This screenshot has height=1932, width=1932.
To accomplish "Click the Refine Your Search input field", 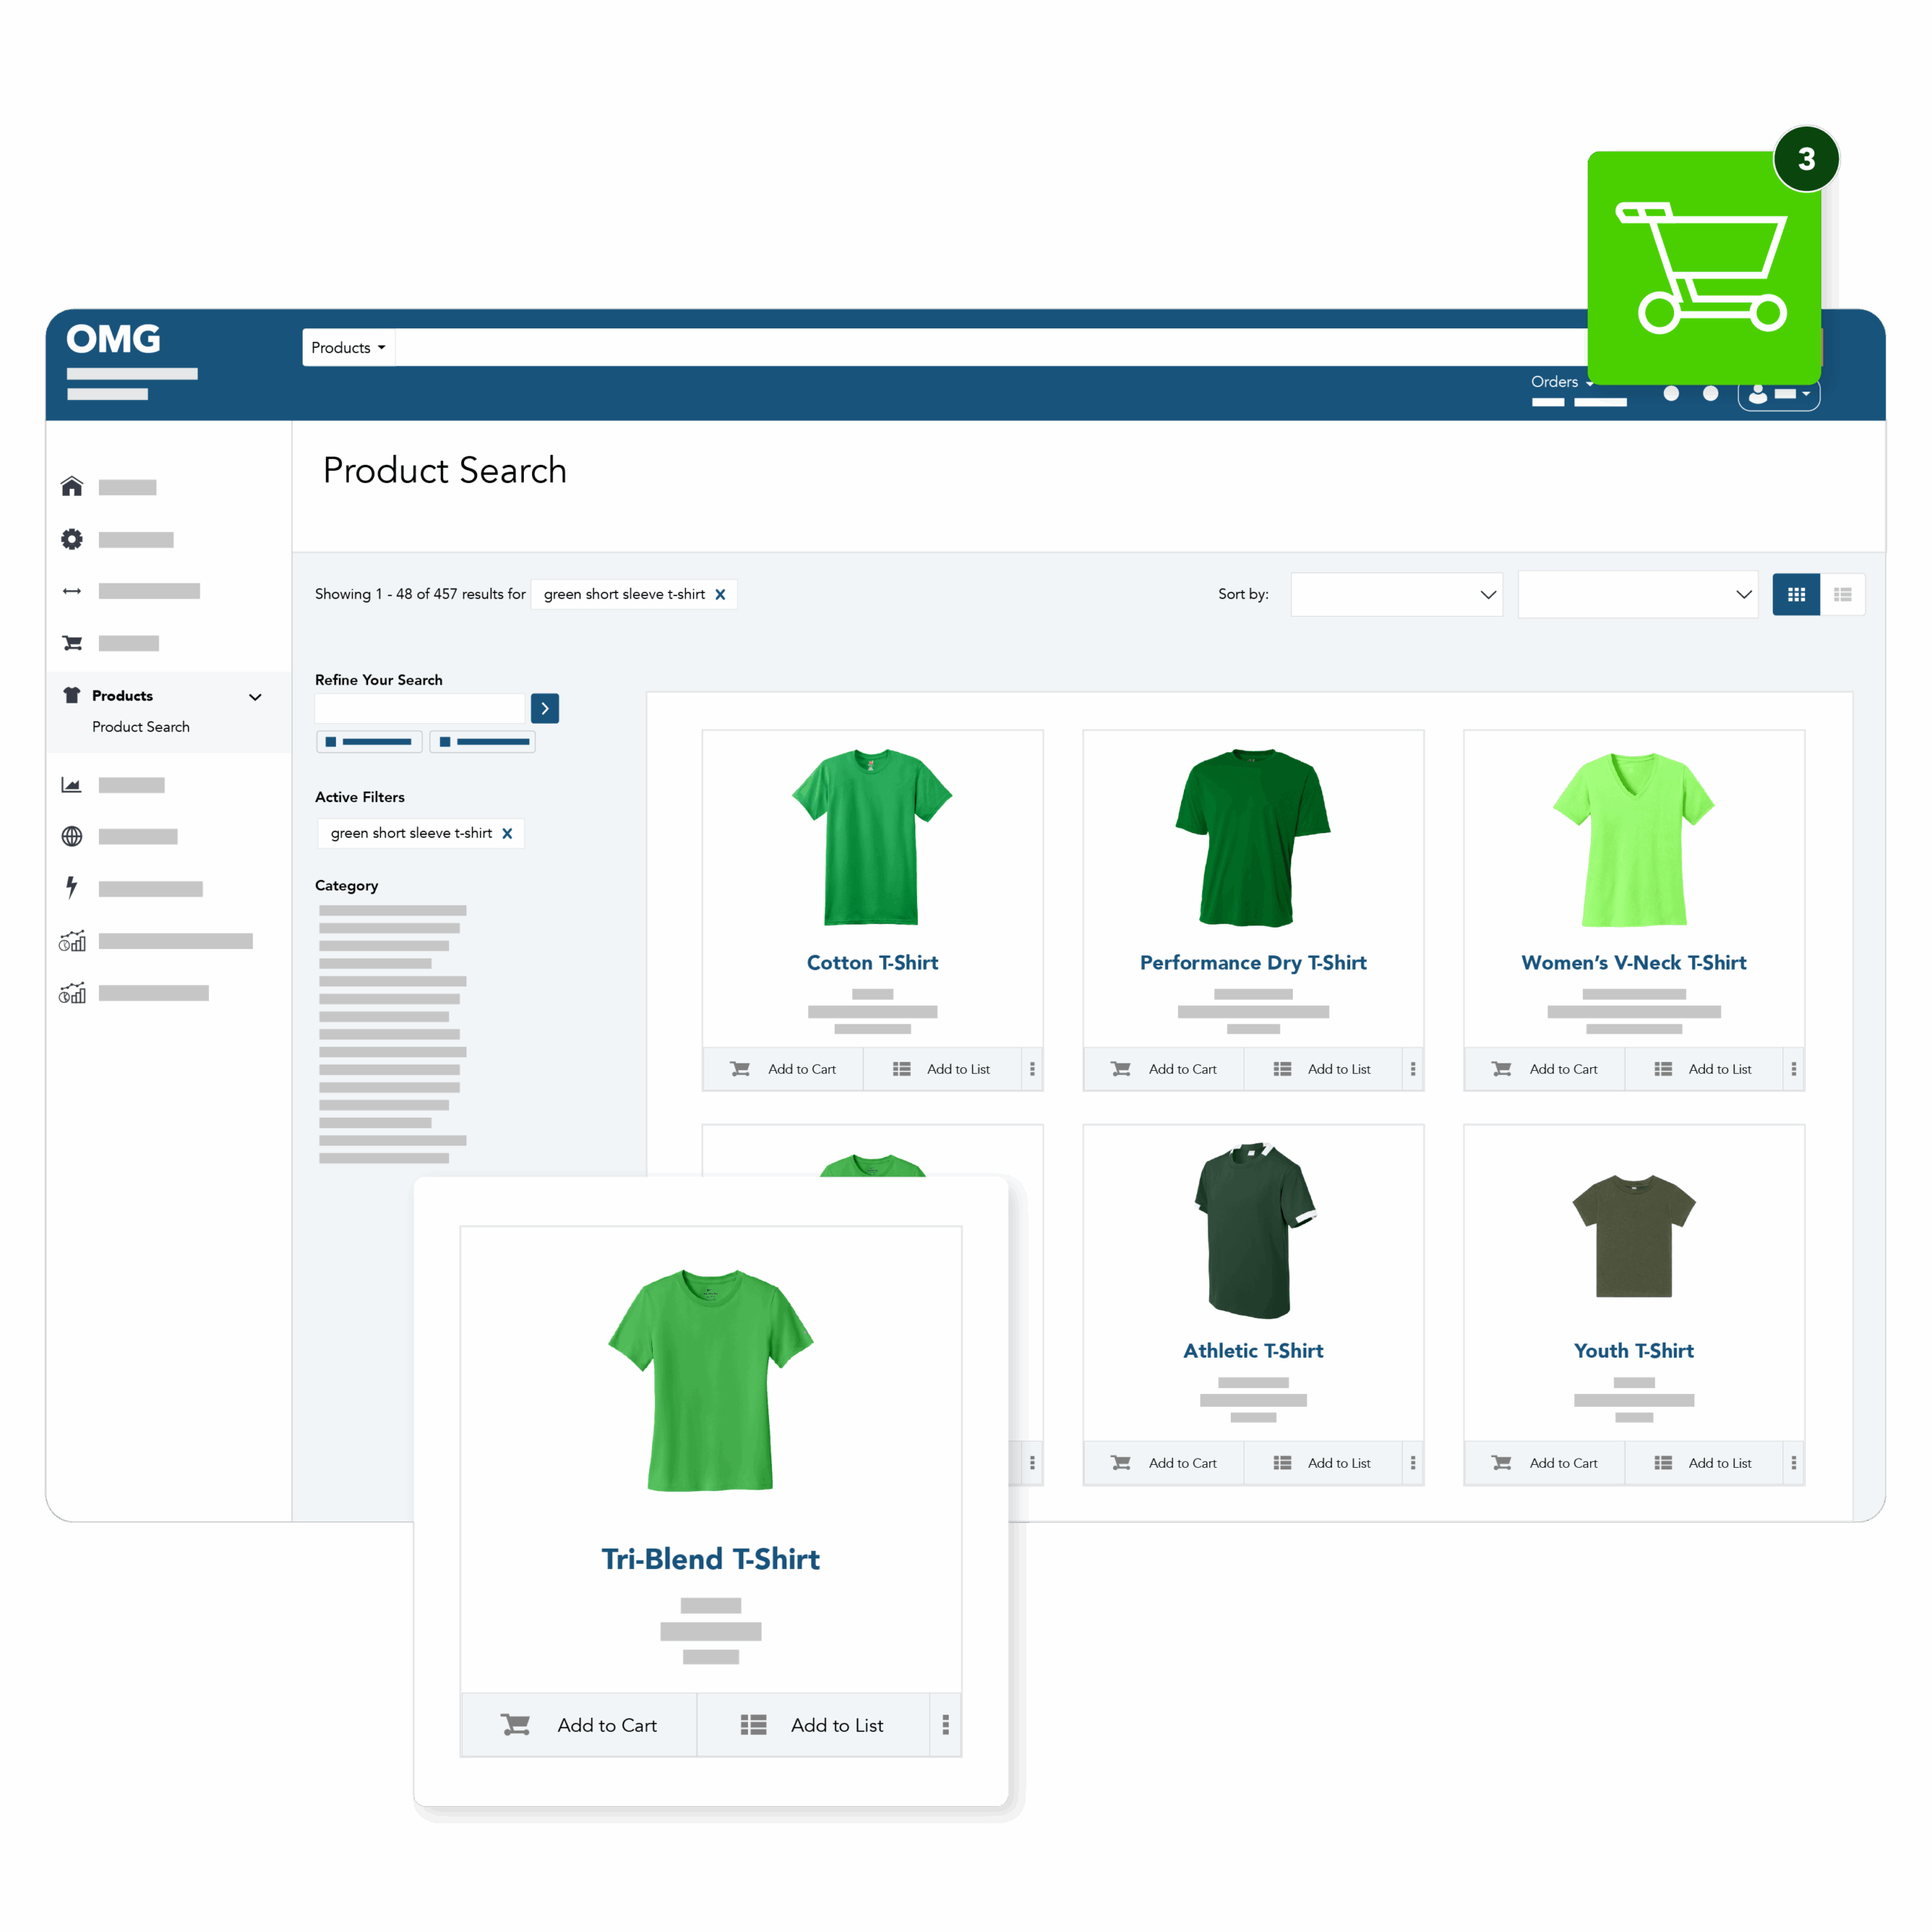I will point(419,708).
